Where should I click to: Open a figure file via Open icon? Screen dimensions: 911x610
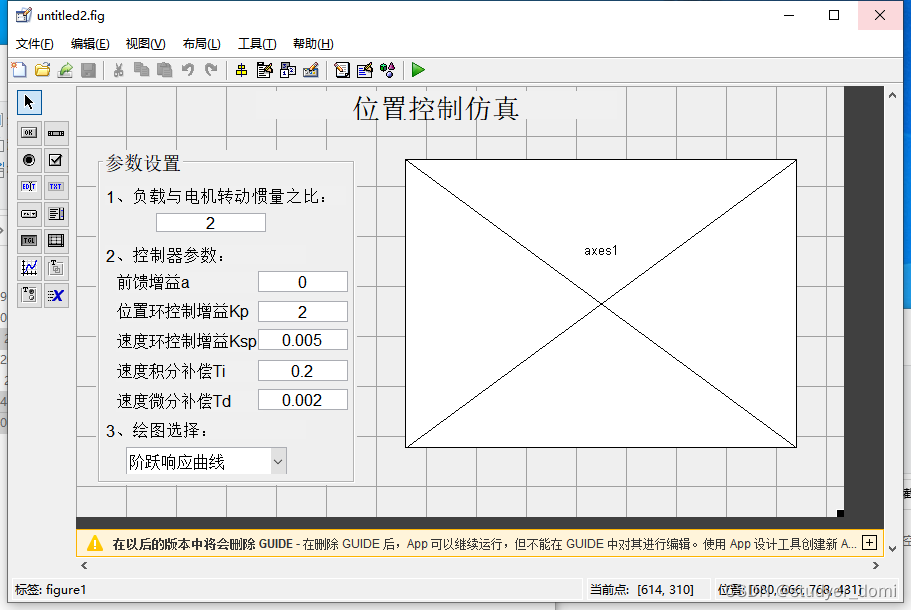[x=42, y=70]
